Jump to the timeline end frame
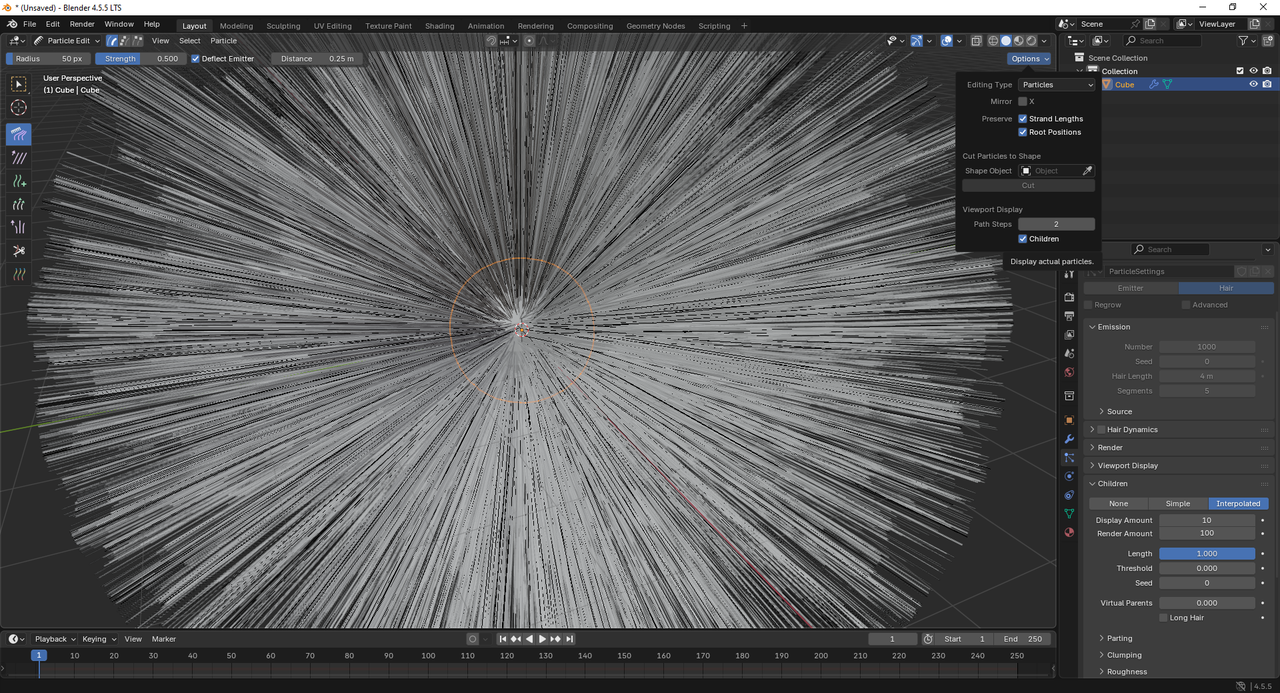Viewport: 1280px width, 693px height. click(x=569, y=639)
